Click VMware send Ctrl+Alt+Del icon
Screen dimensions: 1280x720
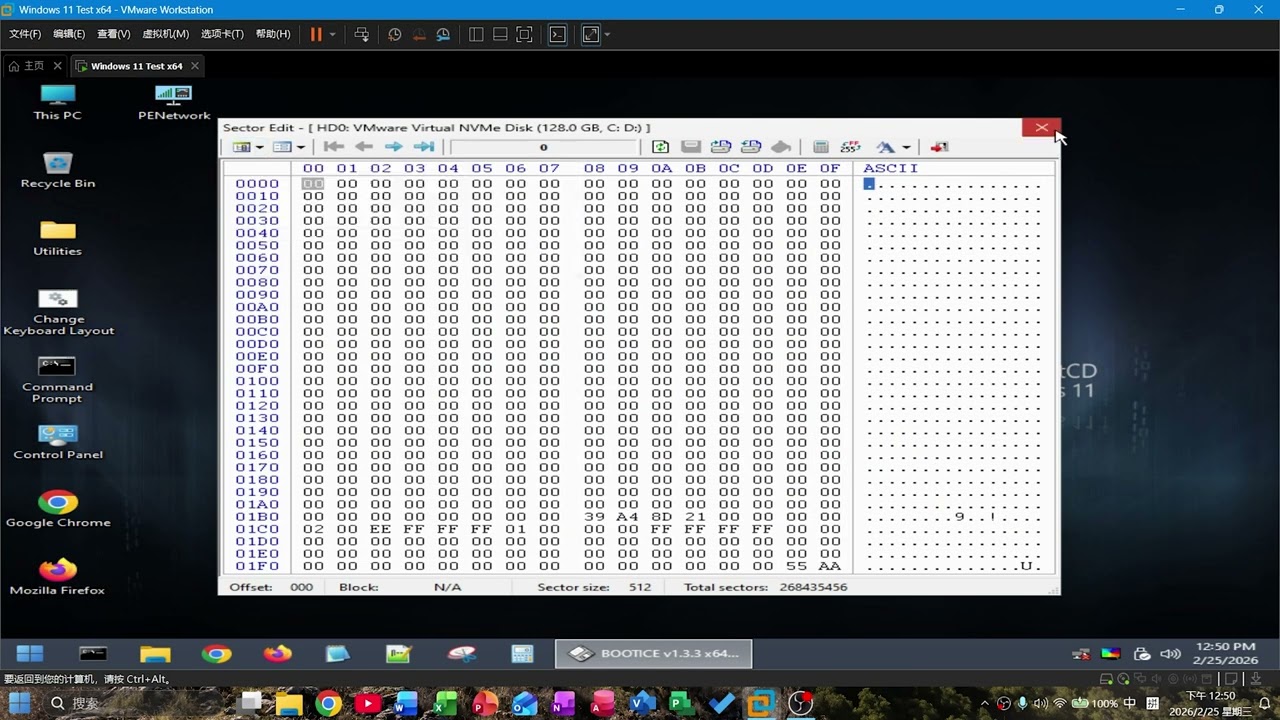(362, 34)
